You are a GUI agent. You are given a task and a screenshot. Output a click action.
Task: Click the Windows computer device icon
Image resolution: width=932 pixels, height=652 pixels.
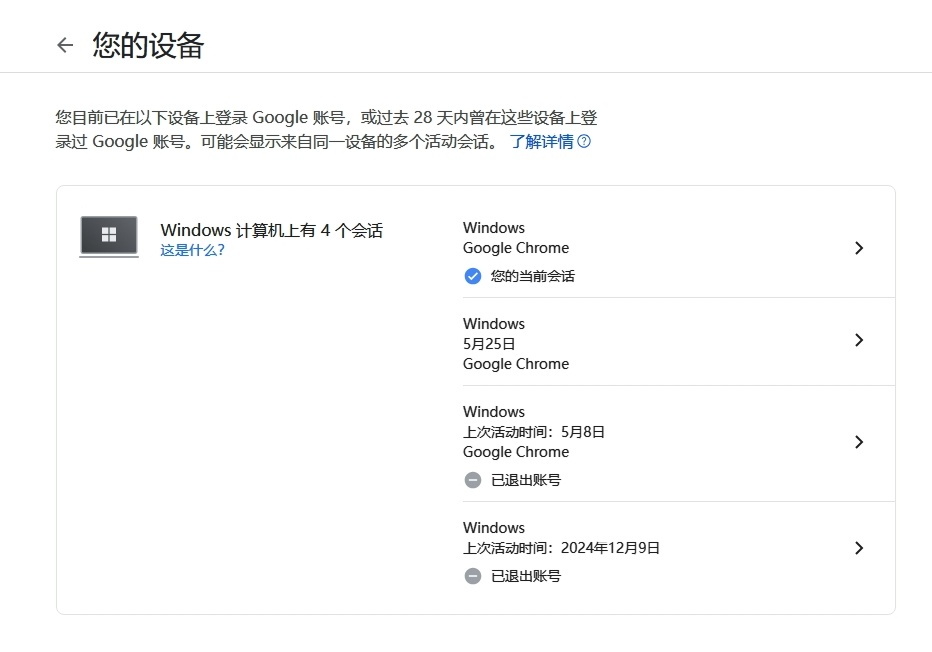pos(109,236)
